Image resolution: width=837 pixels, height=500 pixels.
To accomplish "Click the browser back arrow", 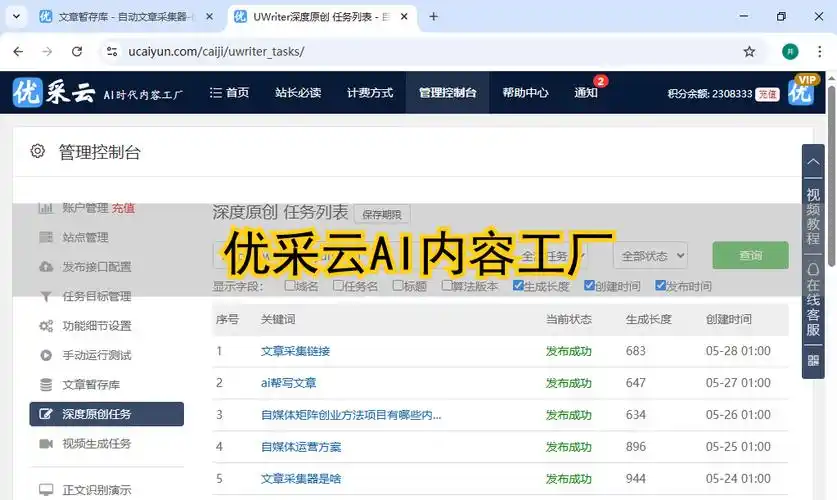I will coord(18,51).
